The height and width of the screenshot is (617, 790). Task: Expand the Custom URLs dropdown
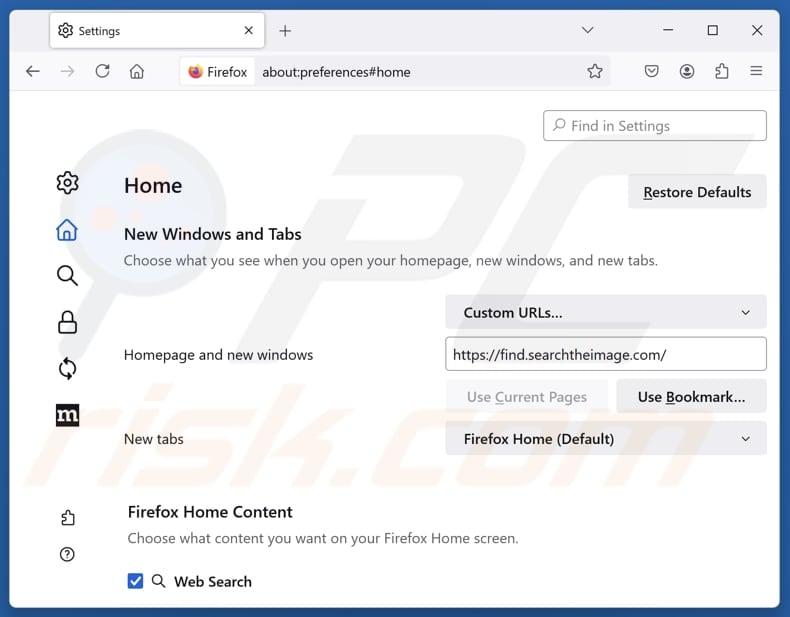(x=605, y=312)
